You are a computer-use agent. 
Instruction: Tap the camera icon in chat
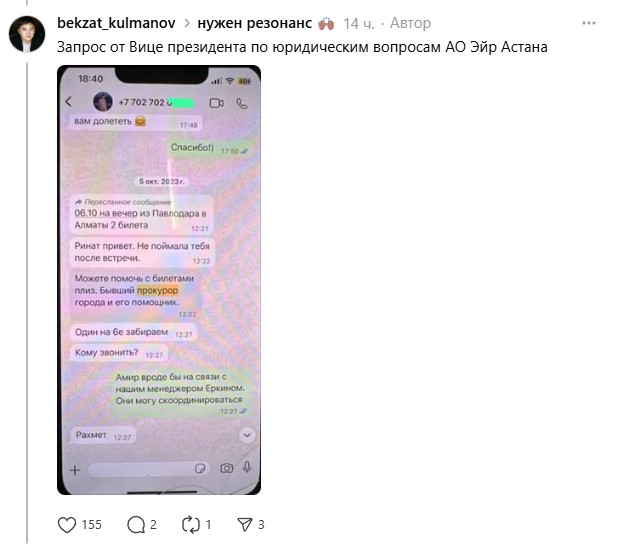point(226,468)
